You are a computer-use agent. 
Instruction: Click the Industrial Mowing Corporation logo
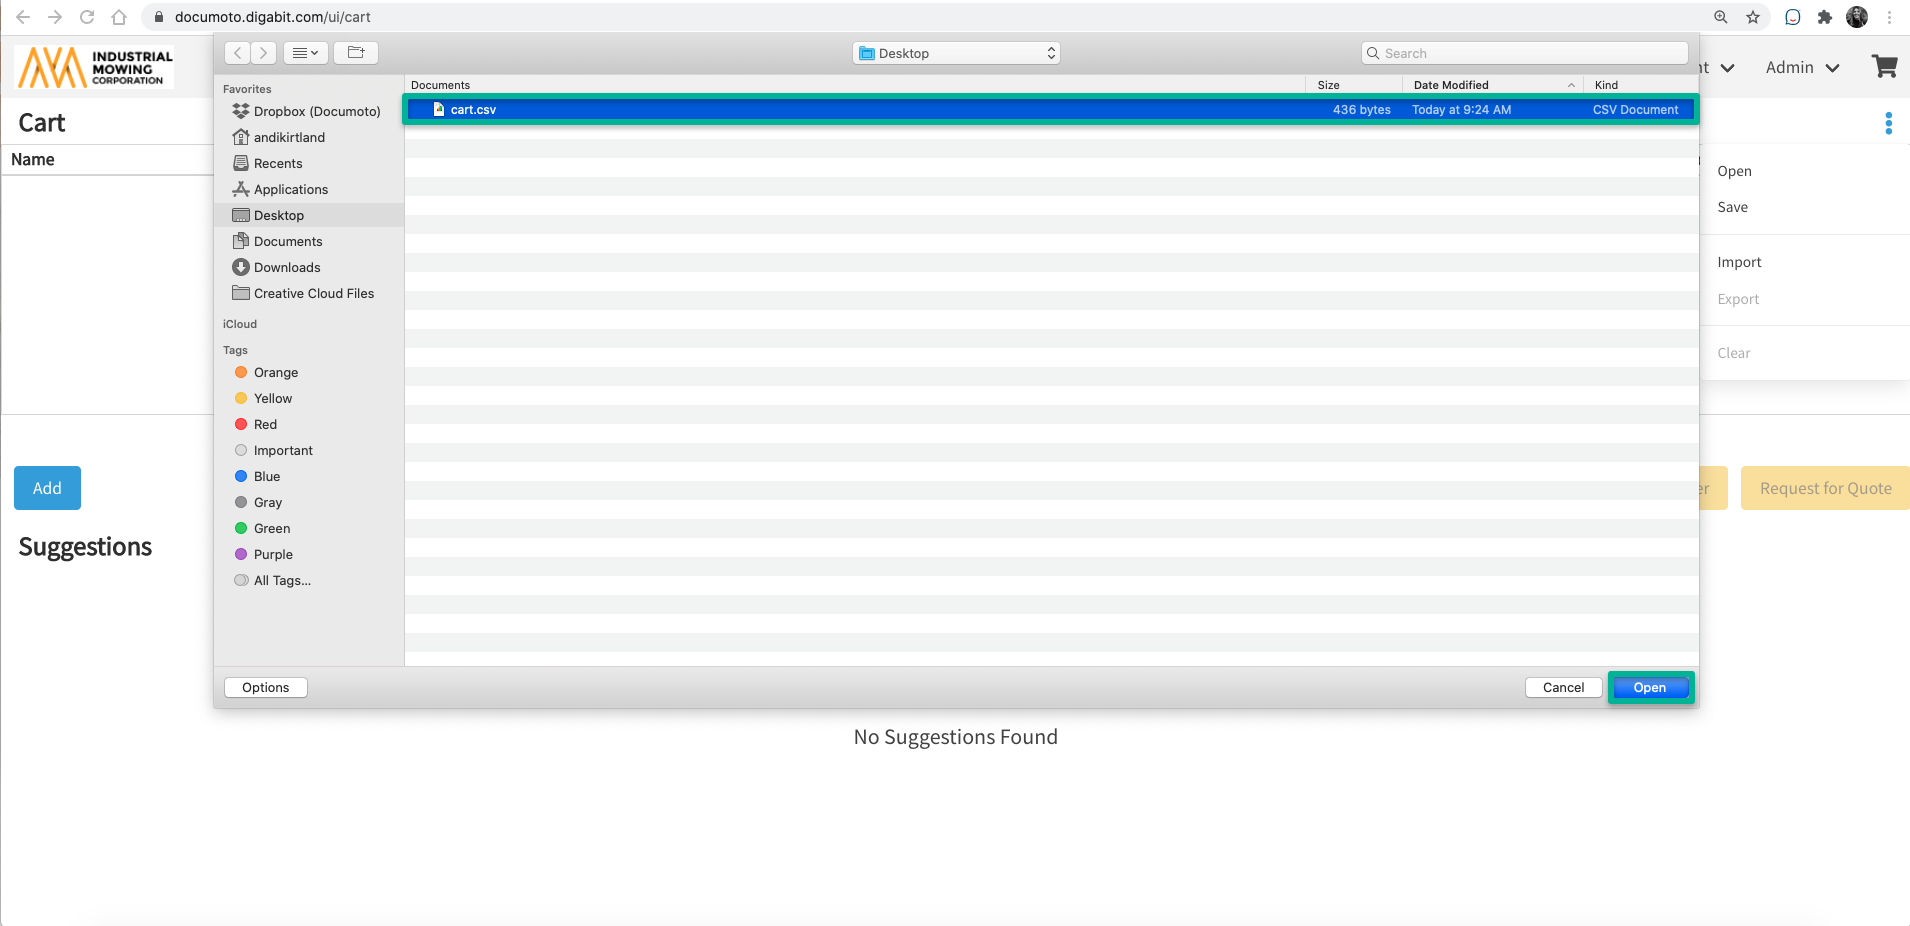pyautogui.click(x=95, y=67)
